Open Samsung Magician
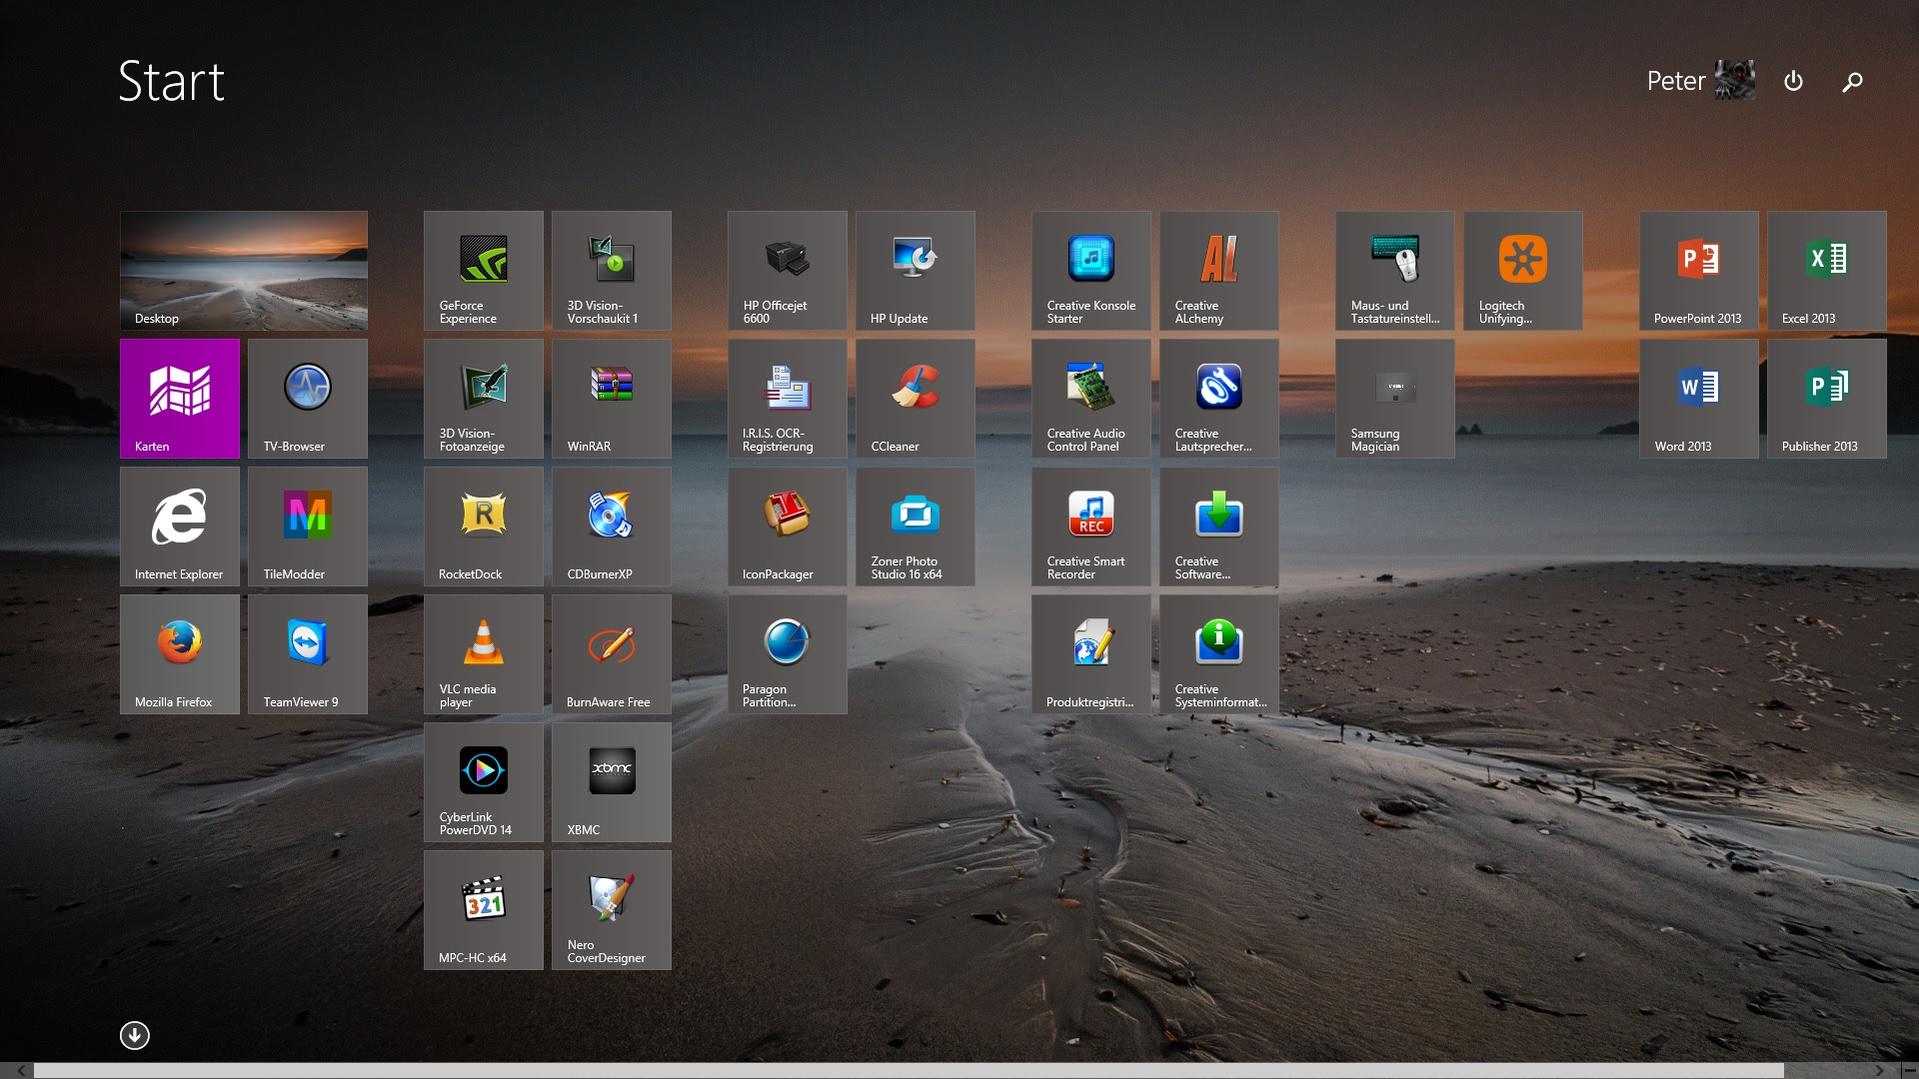This screenshot has height=1079, width=1919. [x=1396, y=398]
